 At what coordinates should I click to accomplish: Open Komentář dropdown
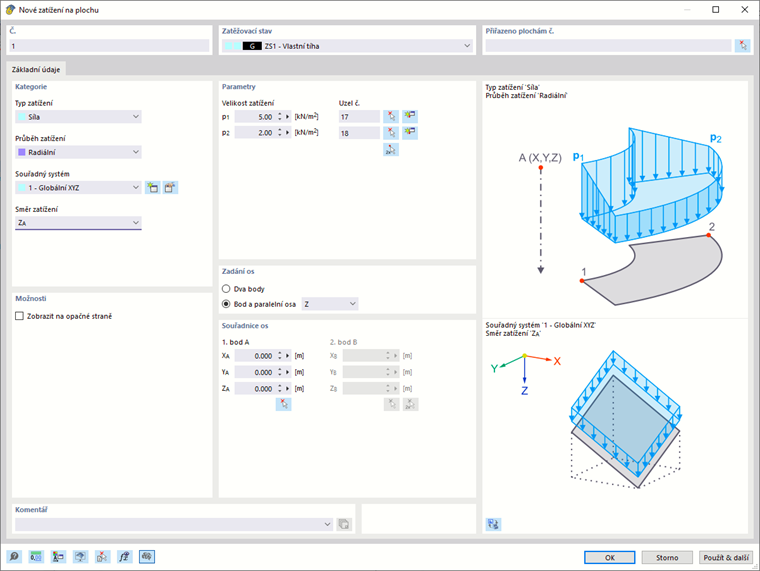coord(174,524)
